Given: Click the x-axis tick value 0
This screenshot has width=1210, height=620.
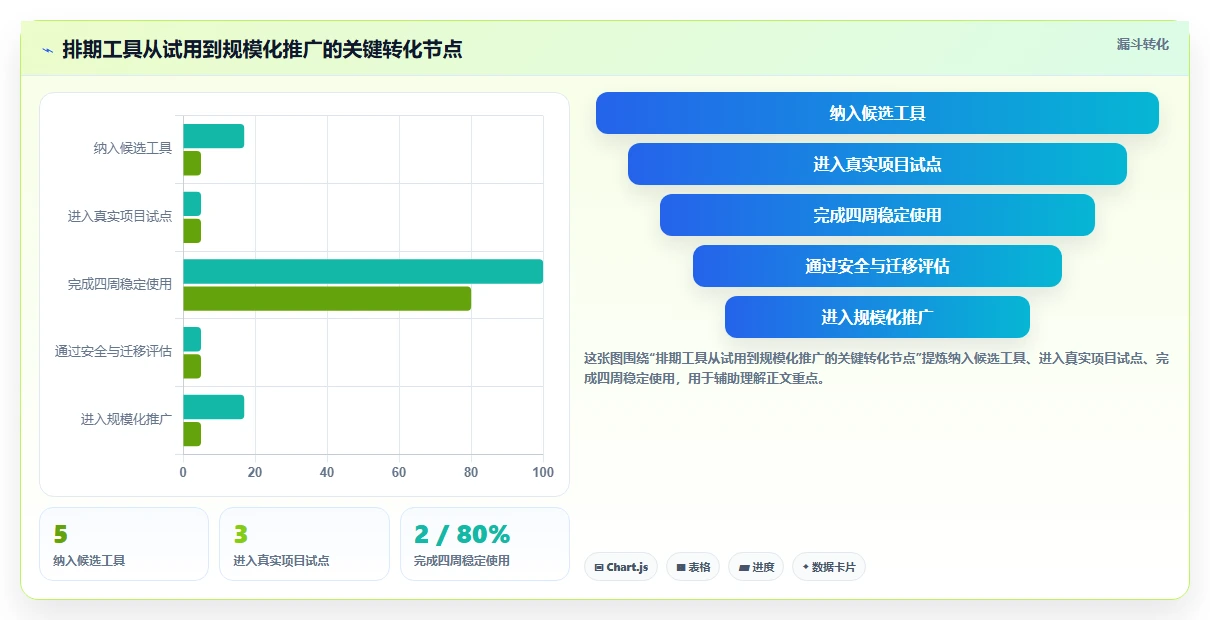Looking at the screenshot, I should click(183, 472).
